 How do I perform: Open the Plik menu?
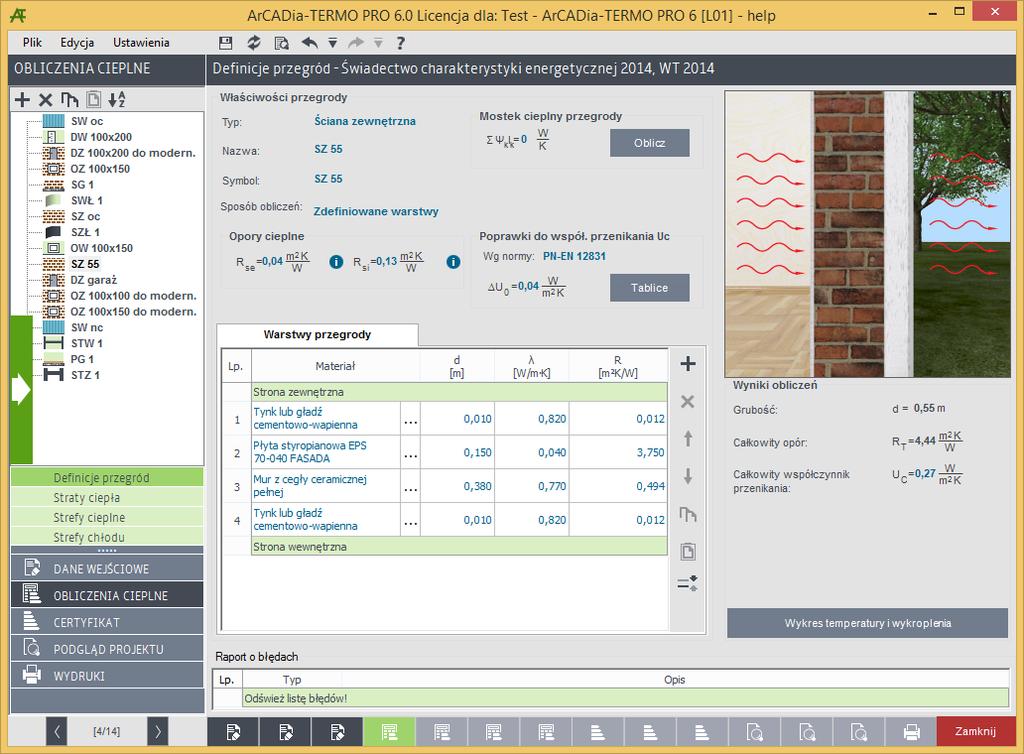pos(32,42)
